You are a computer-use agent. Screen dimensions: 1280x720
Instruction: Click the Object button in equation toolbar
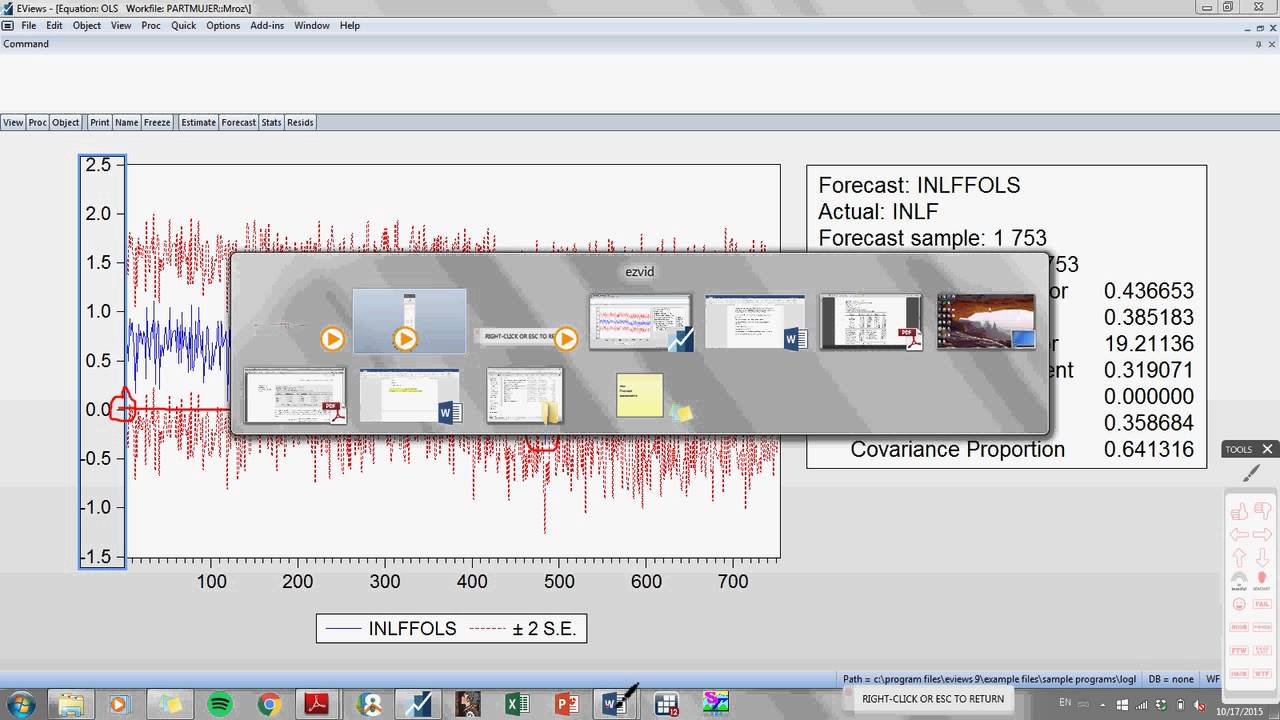tap(66, 123)
